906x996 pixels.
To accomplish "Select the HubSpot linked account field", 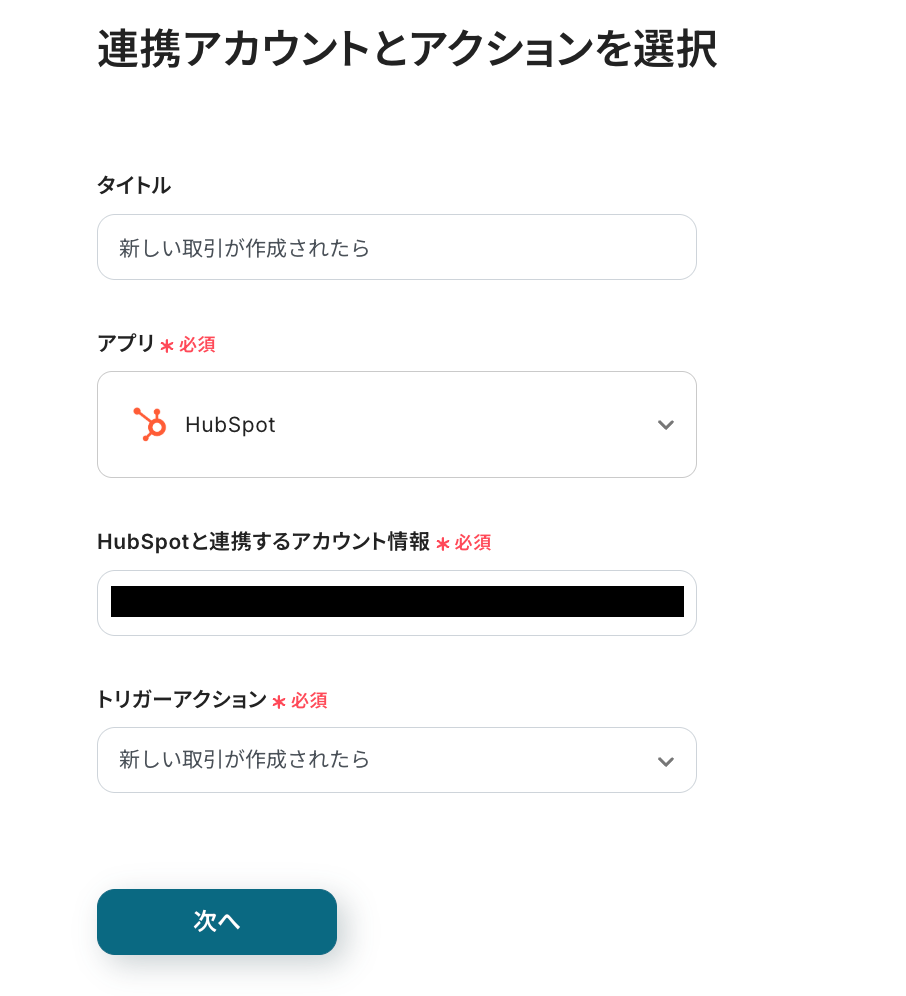I will (x=396, y=602).
